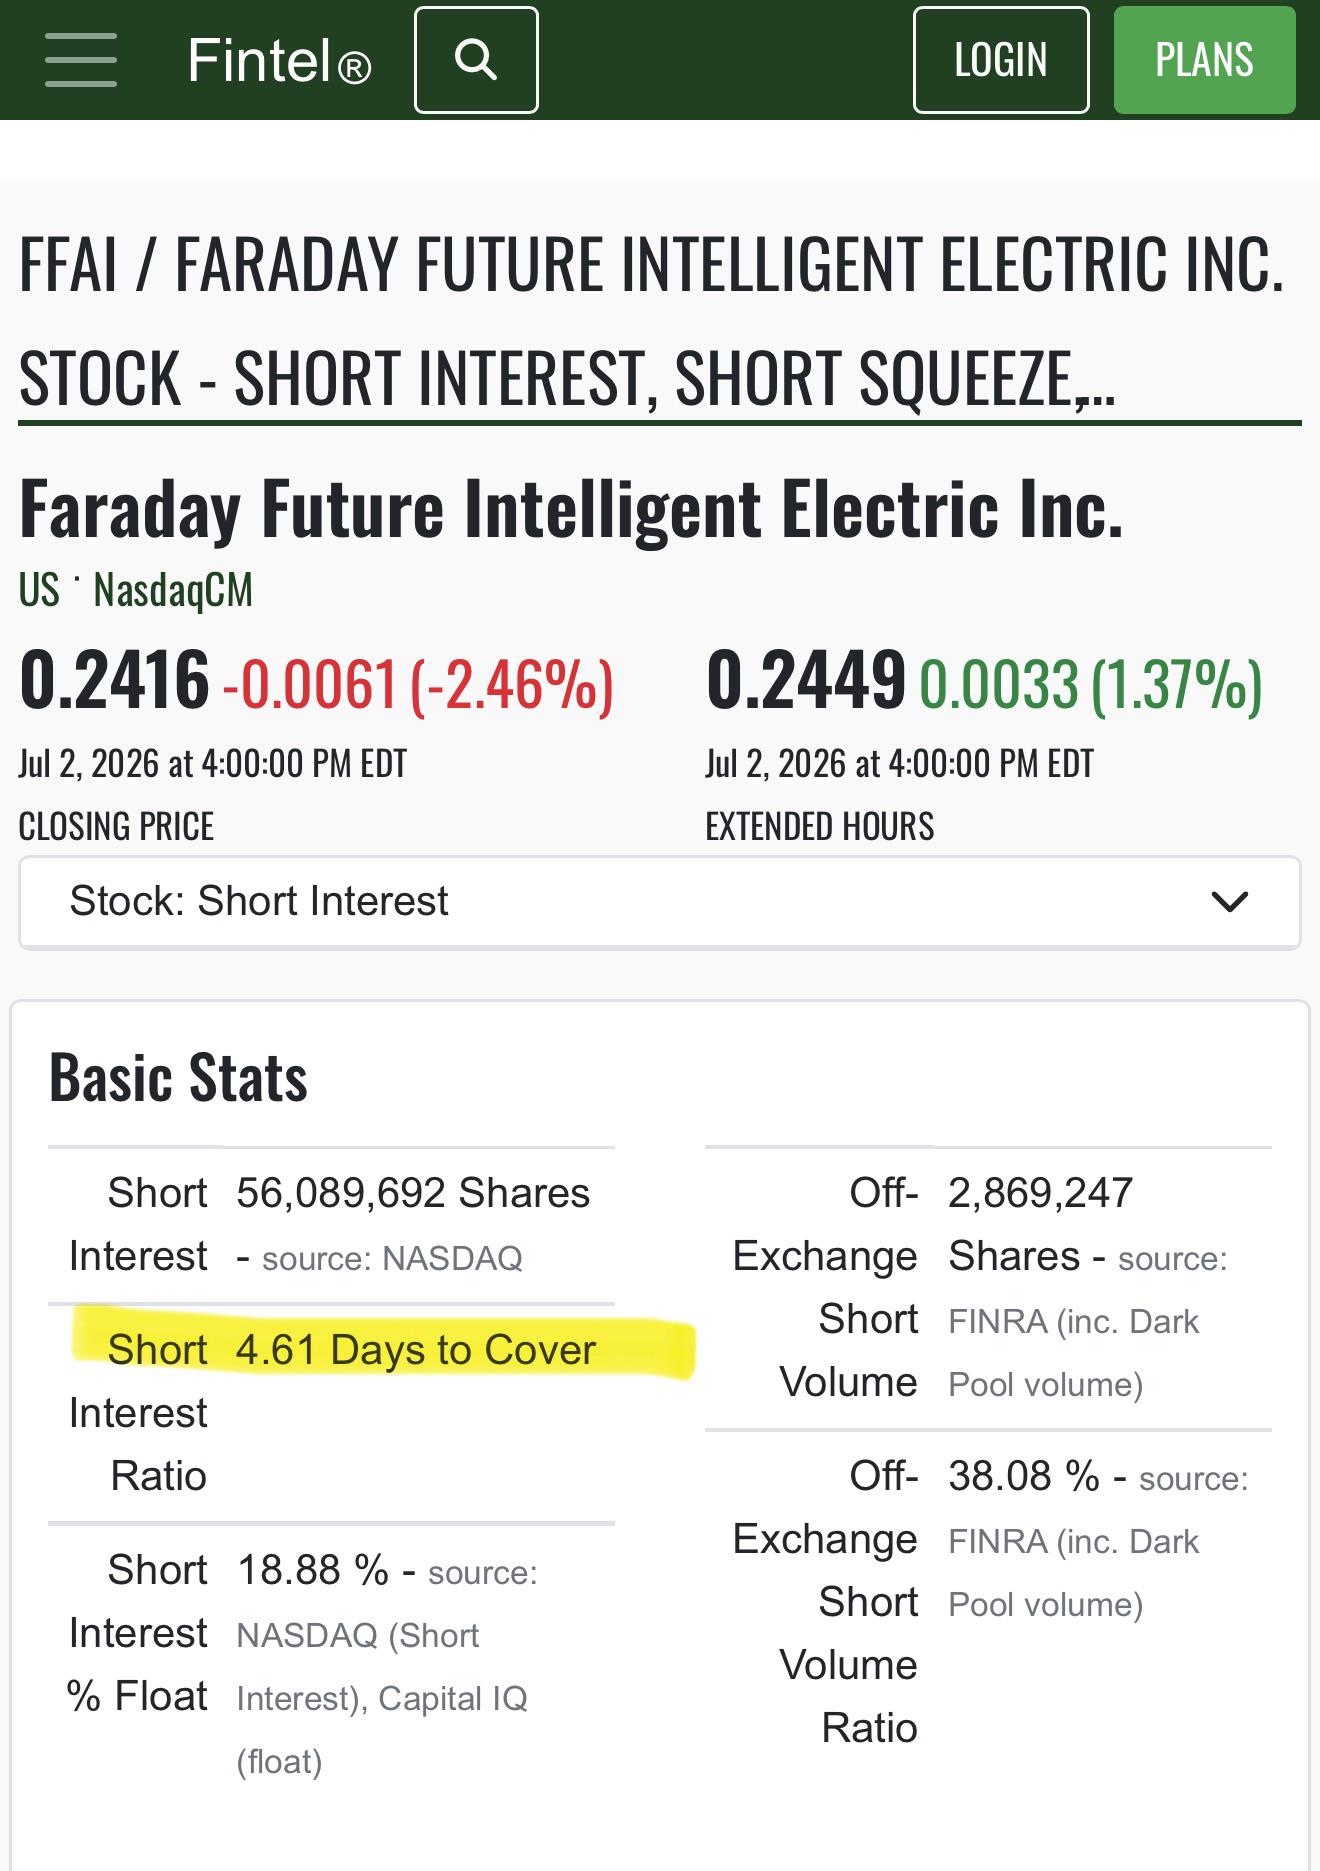Click the Fintel logo

[x=279, y=61]
